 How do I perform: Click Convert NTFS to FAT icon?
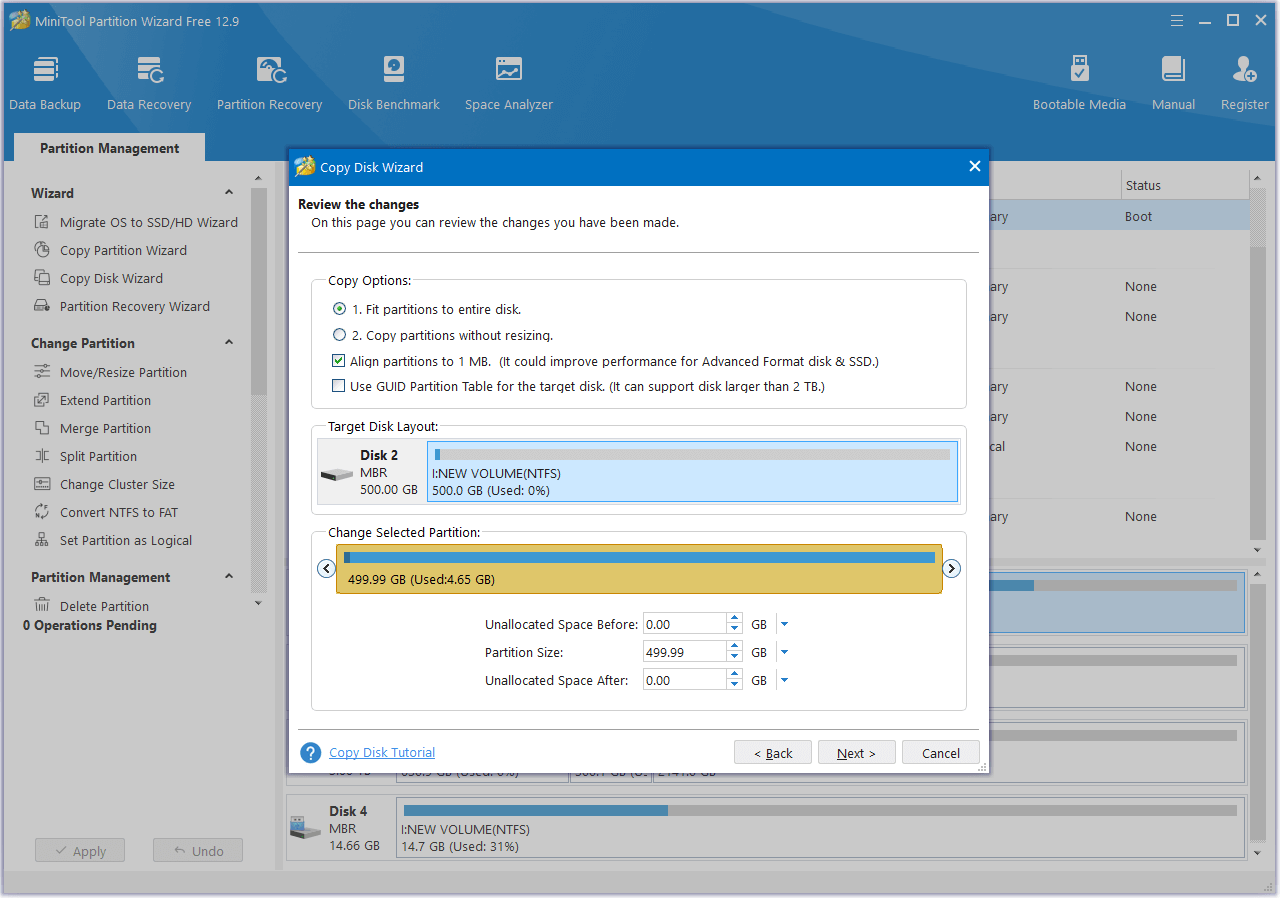(x=42, y=512)
